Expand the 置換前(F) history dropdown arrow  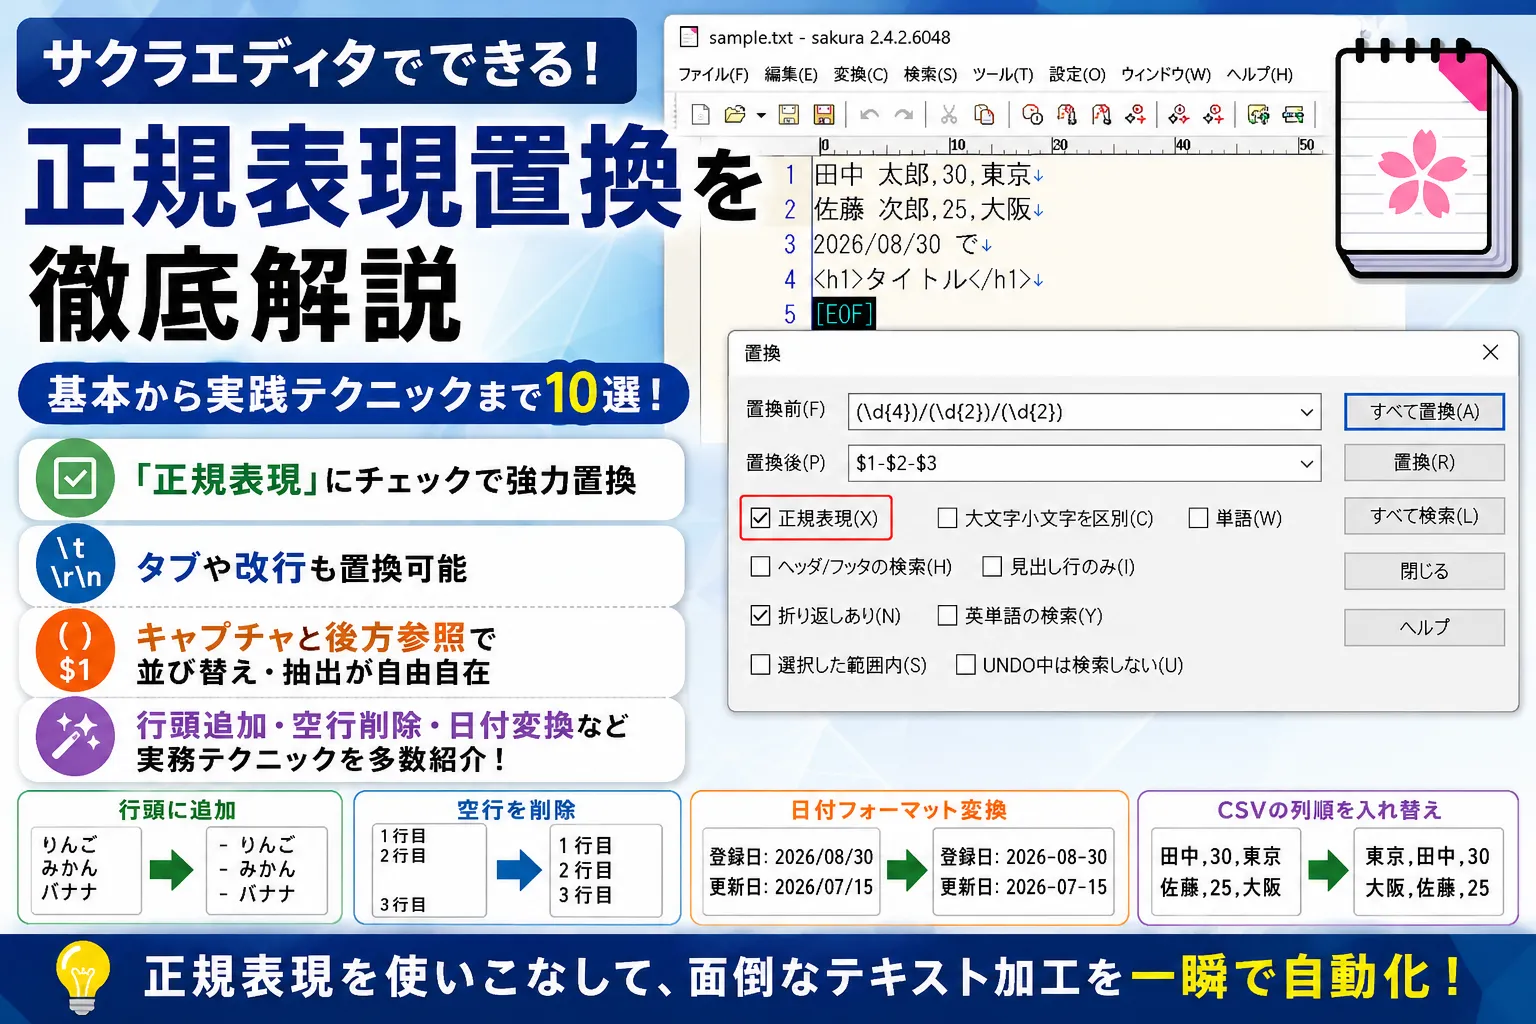pyautogui.click(x=1306, y=412)
